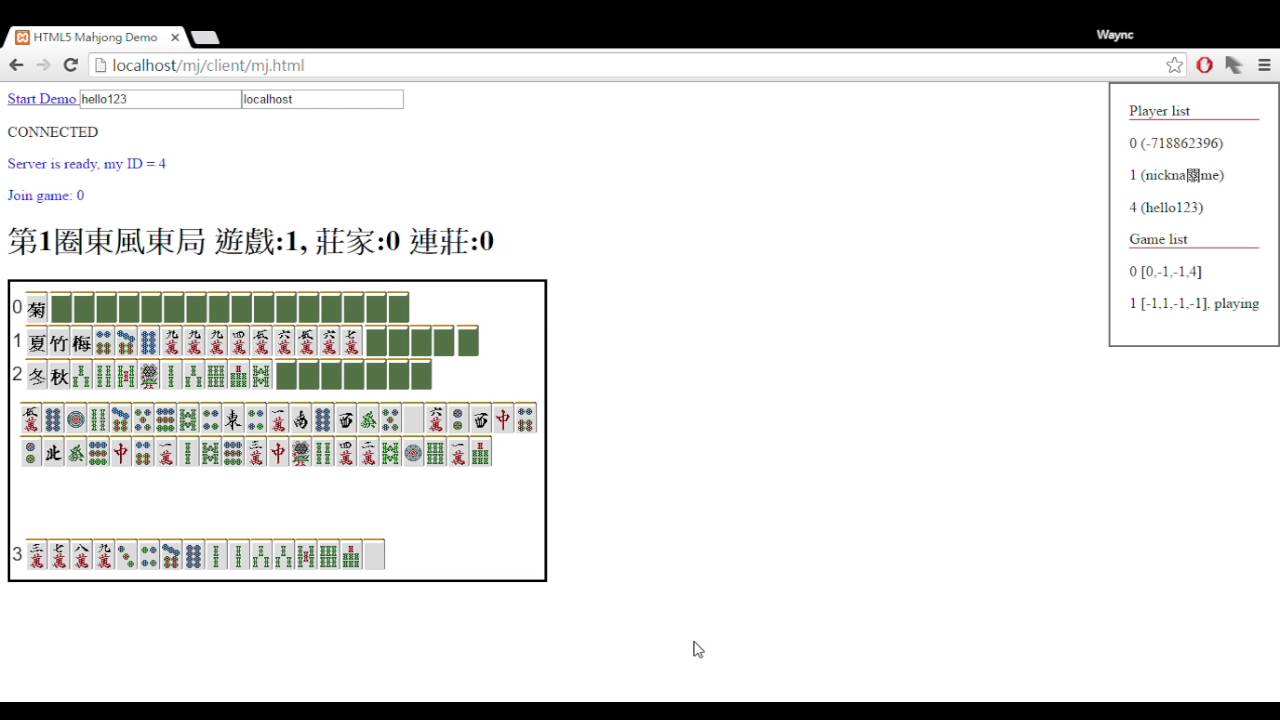Pick the three-dot tile in player 3's hand

click(x=127, y=554)
